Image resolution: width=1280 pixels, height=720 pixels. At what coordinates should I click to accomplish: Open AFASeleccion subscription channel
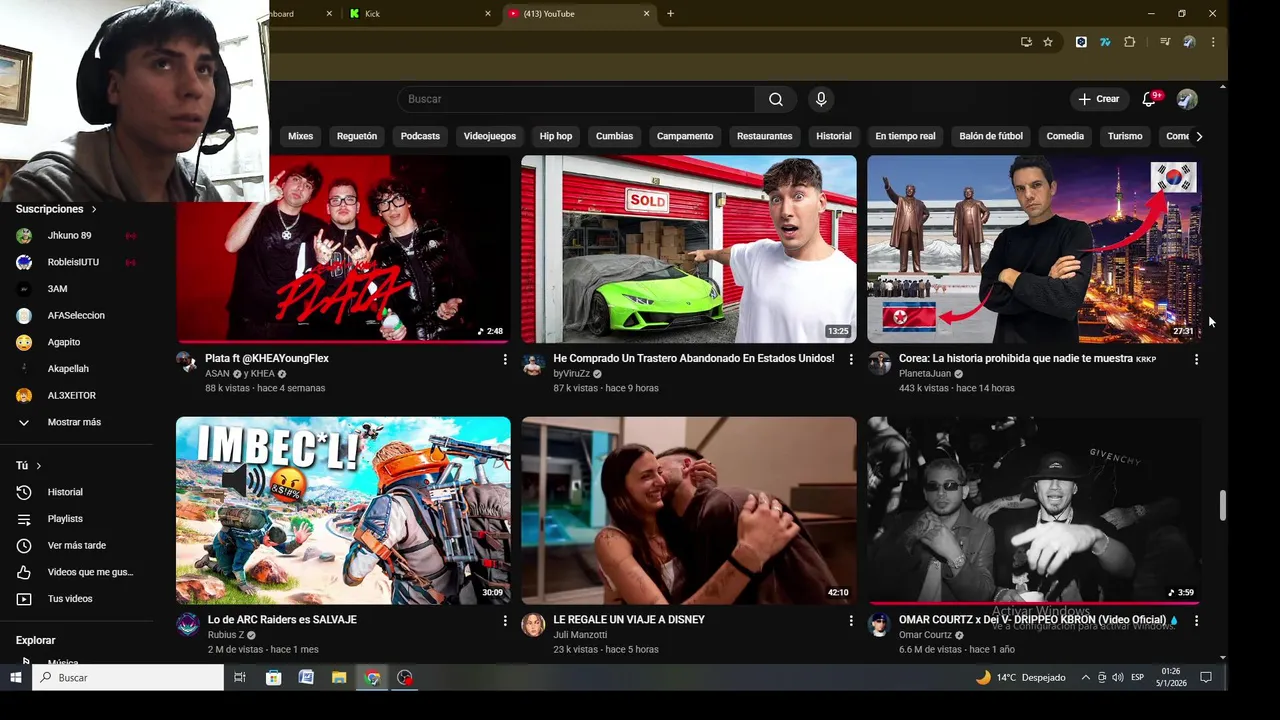coord(77,316)
